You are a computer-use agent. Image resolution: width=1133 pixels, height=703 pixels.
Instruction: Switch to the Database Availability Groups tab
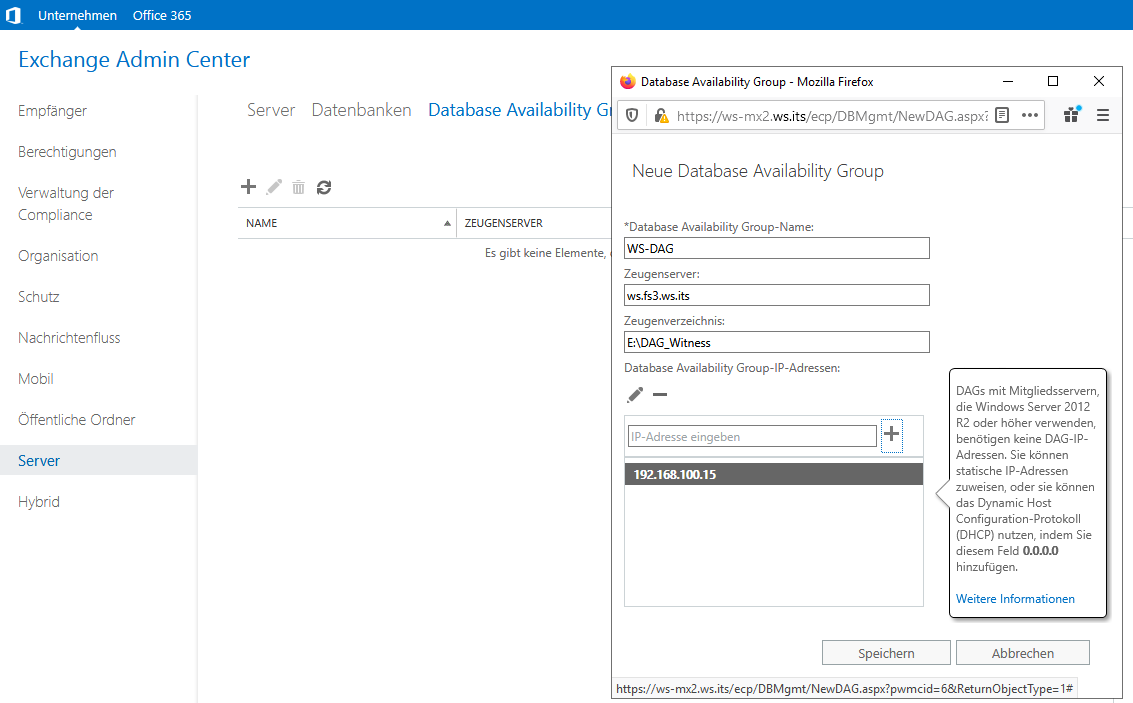(520, 110)
